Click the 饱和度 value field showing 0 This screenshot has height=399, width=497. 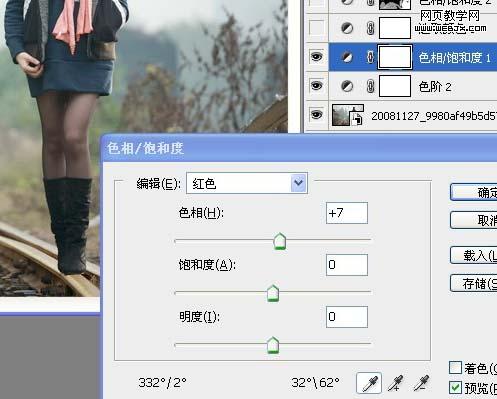click(x=347, y=265)
